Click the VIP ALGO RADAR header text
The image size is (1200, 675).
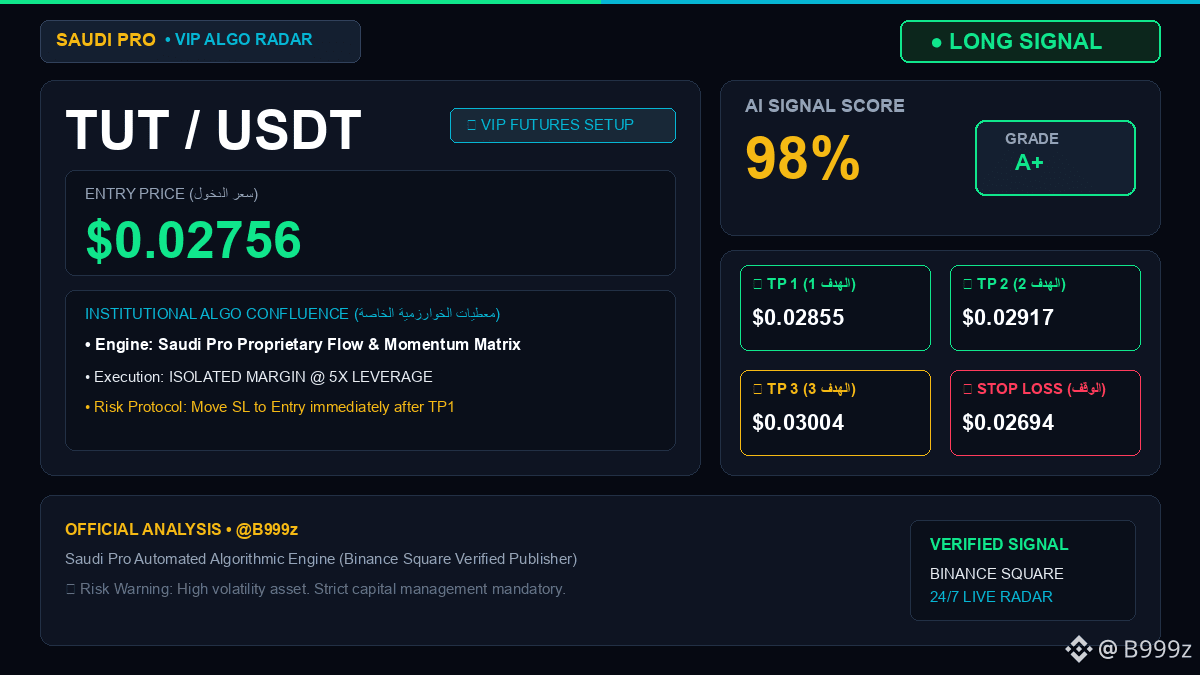[x=239, y=40]
